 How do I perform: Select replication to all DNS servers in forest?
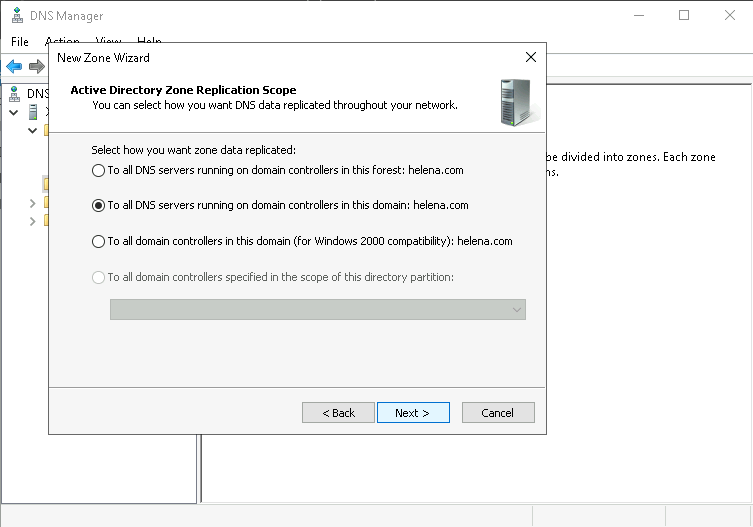pos(98,170)
